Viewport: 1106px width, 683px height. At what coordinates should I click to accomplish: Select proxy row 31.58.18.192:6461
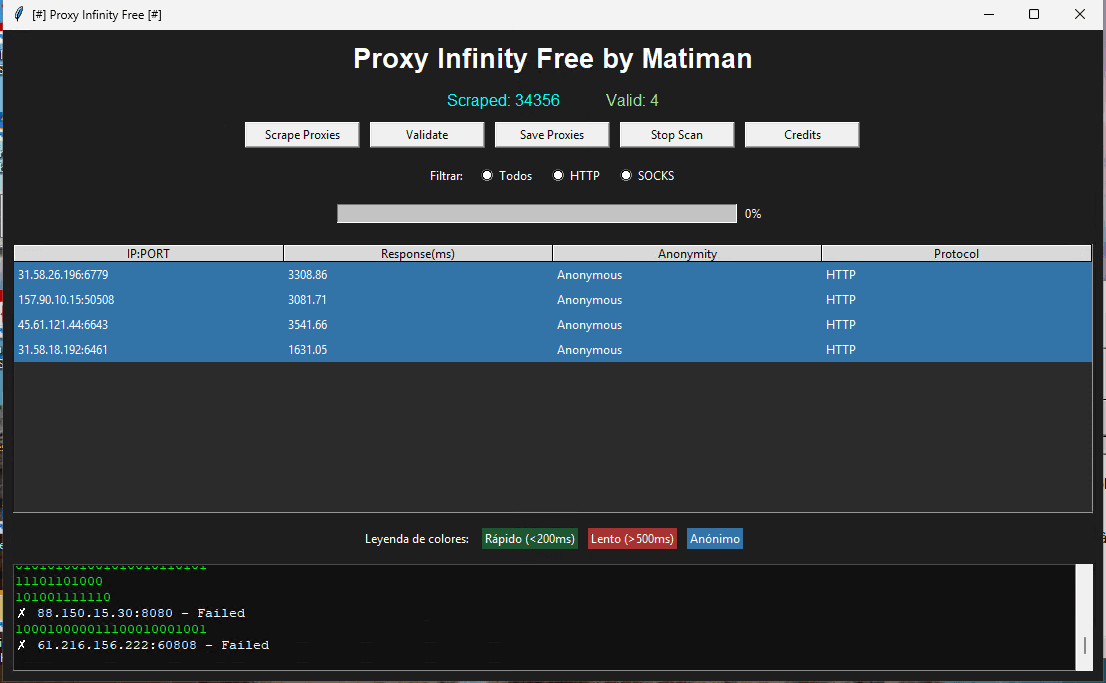tap(553, 350)
